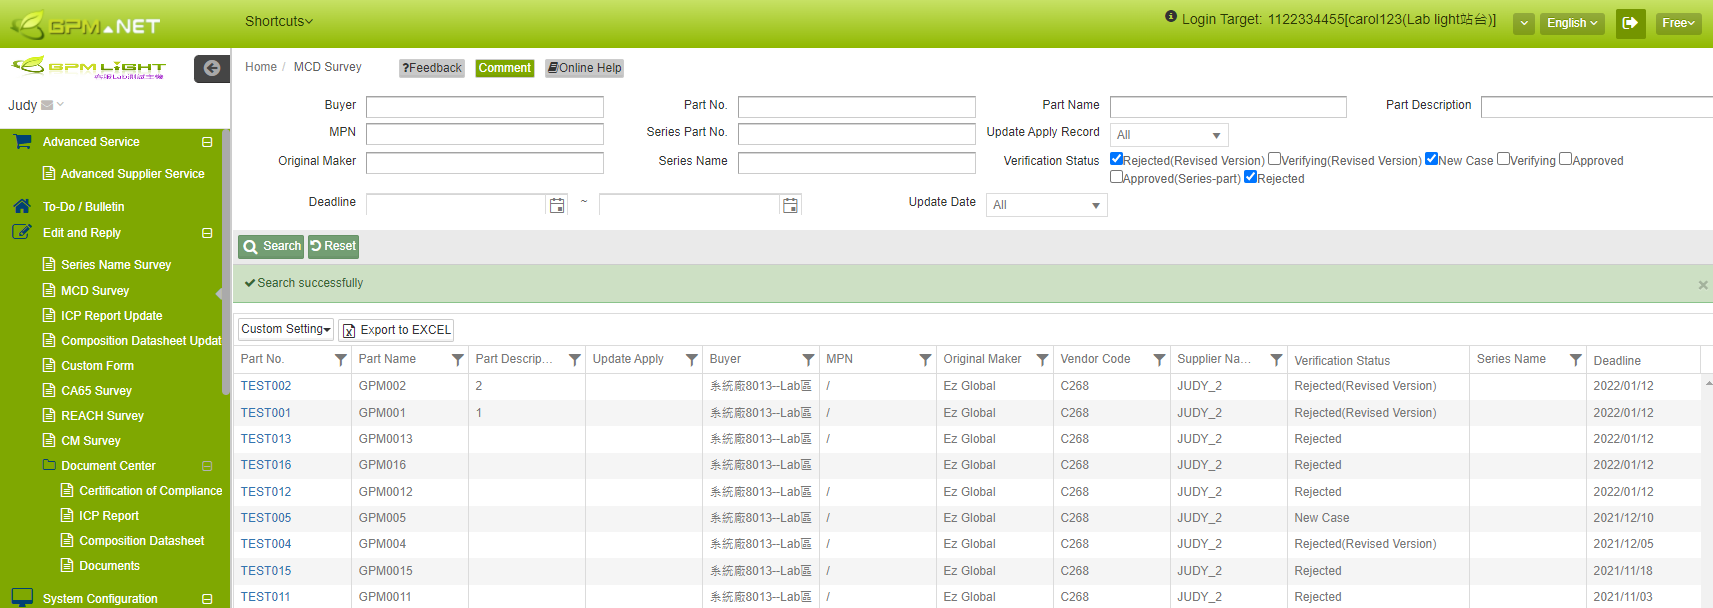The image size is (1713, 608).
Task: Uncheck the Rejected status checkbox
Action: (x=1251, y=177)
